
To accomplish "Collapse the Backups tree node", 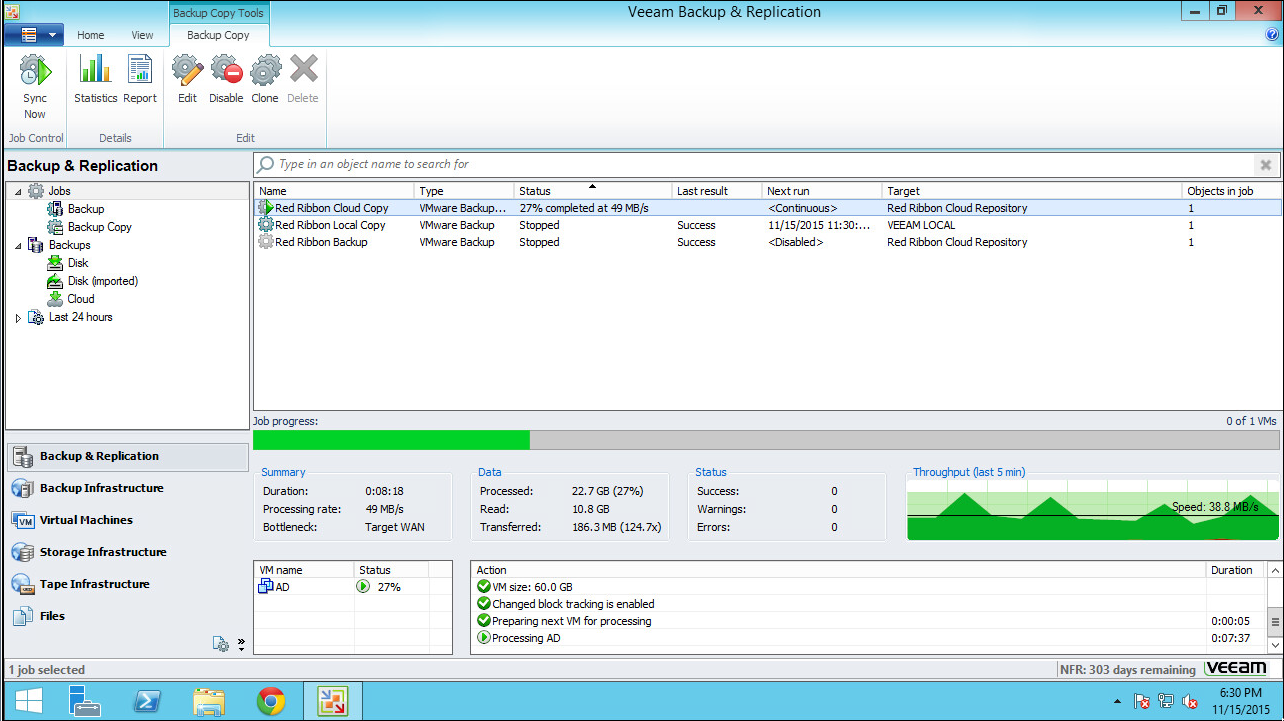I will [x=18, y=245].
